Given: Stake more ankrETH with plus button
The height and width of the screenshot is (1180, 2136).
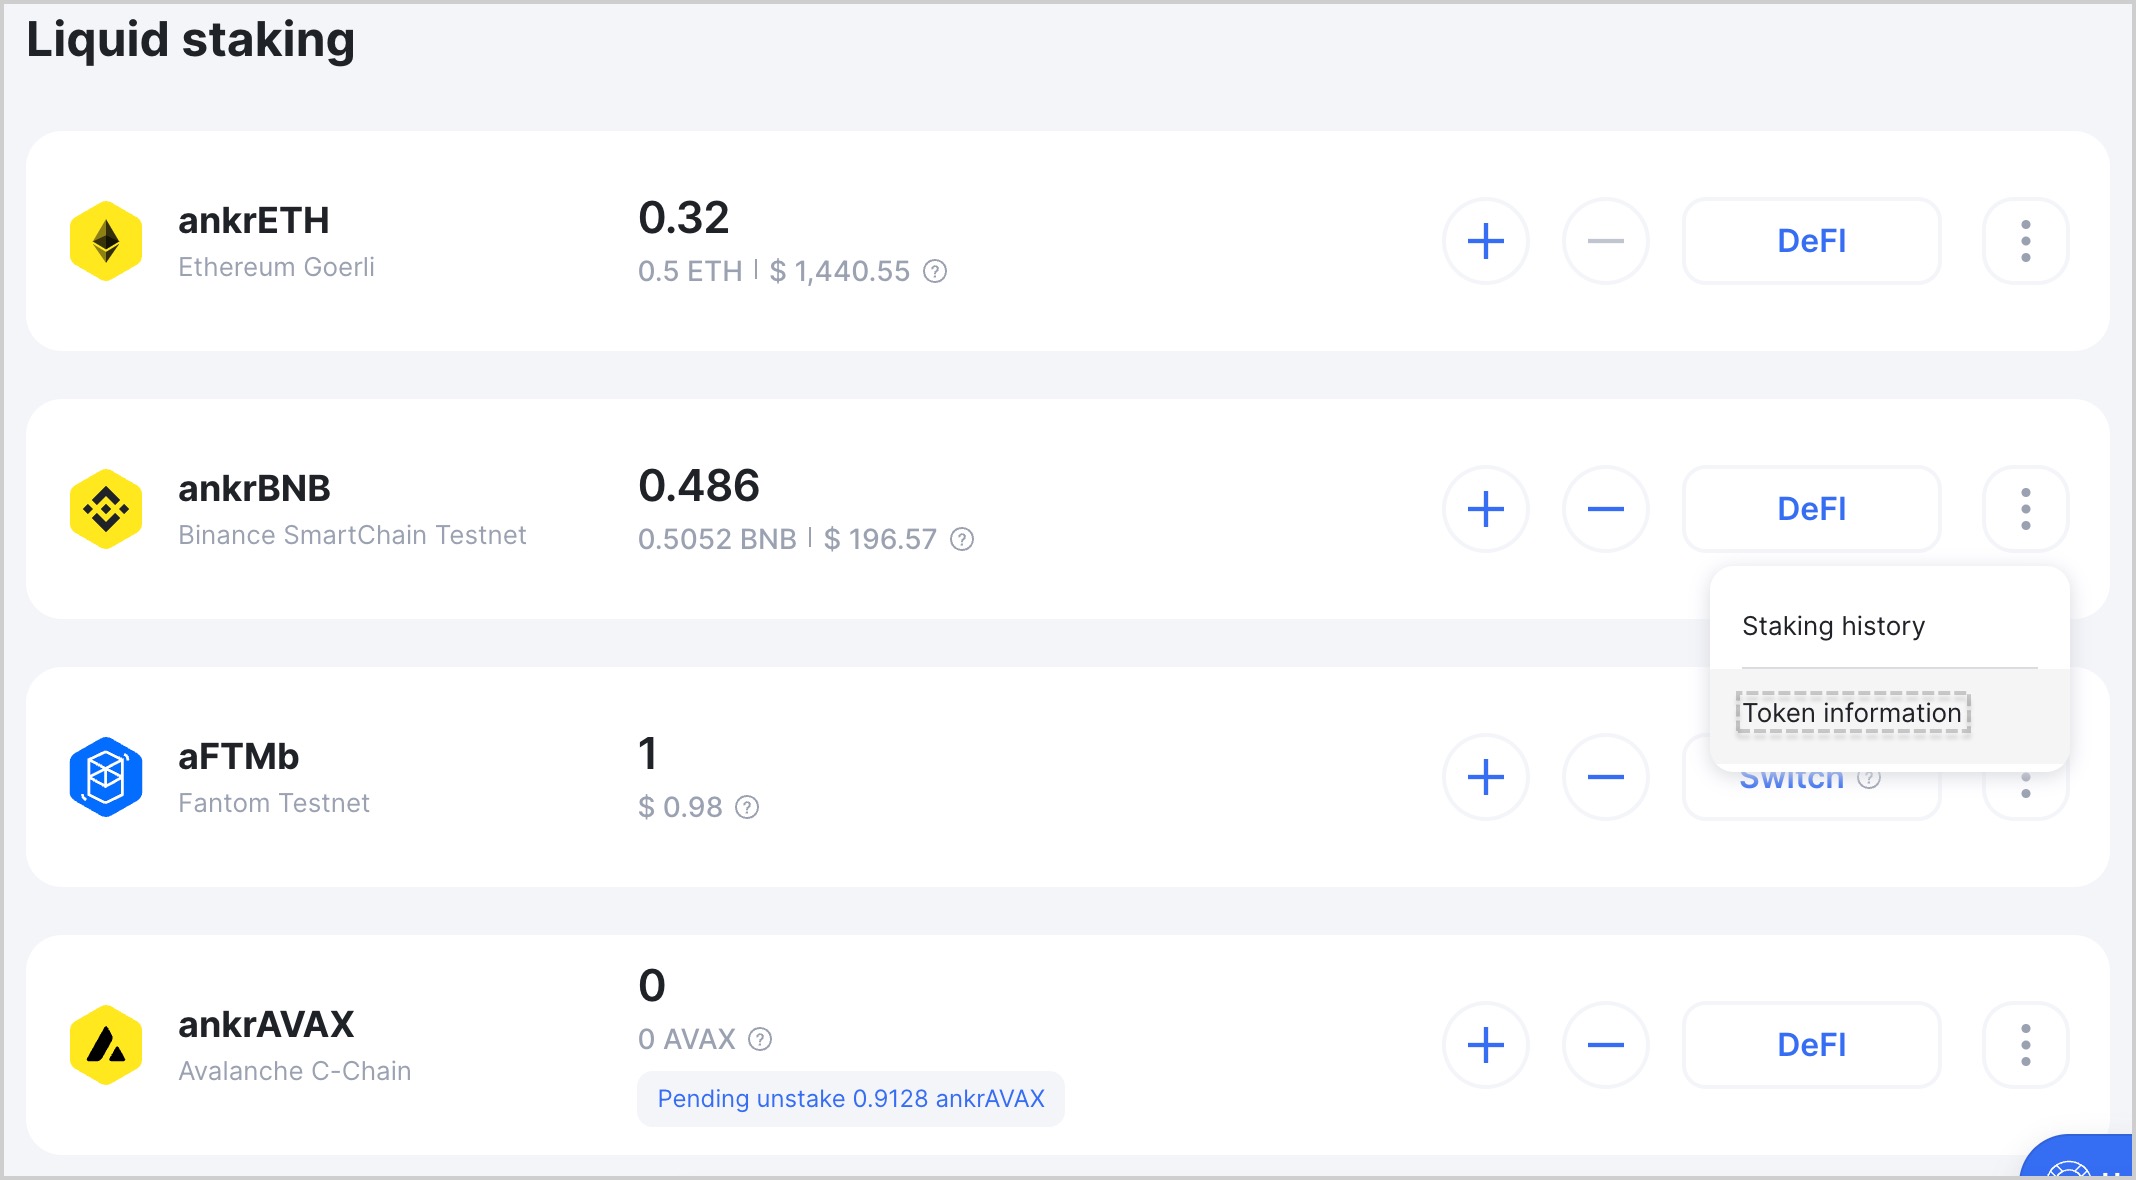Looking at the screenshot, I should point(1486,241).
